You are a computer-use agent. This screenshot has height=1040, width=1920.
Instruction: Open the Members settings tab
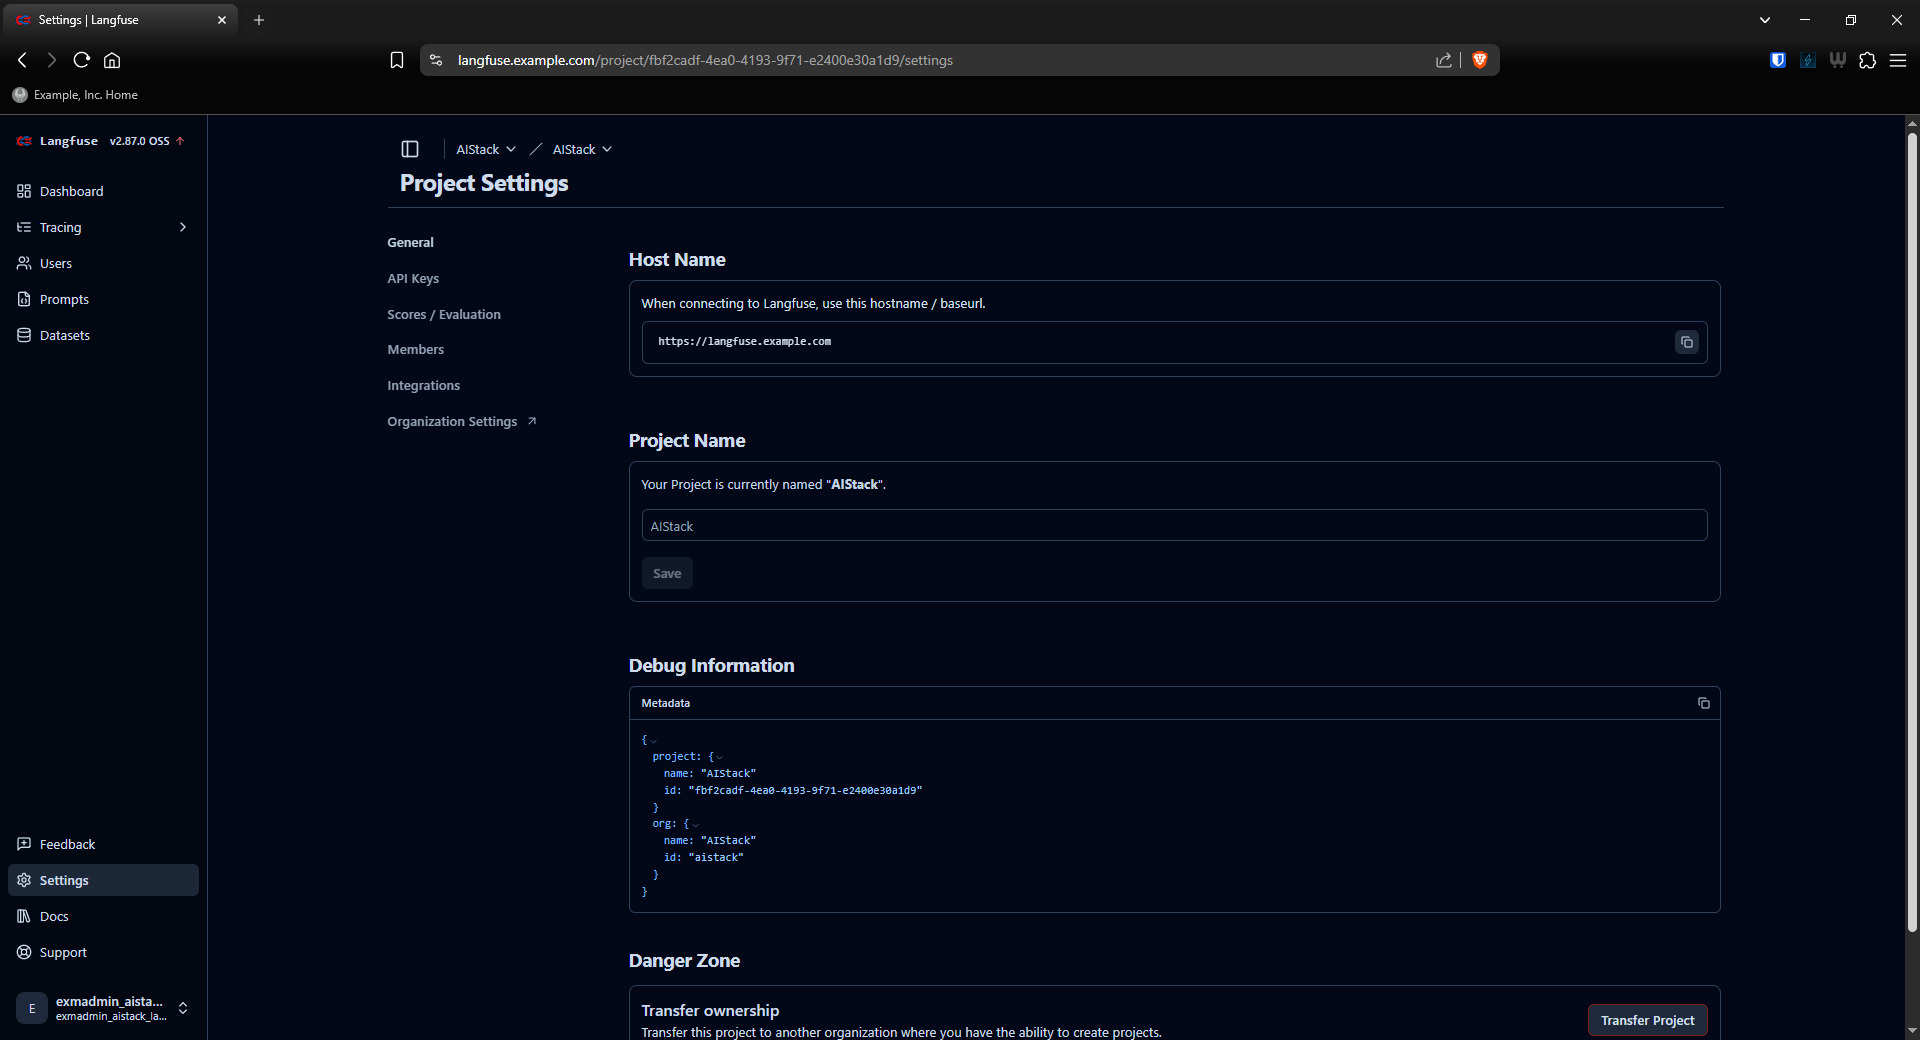click(415, 349)
